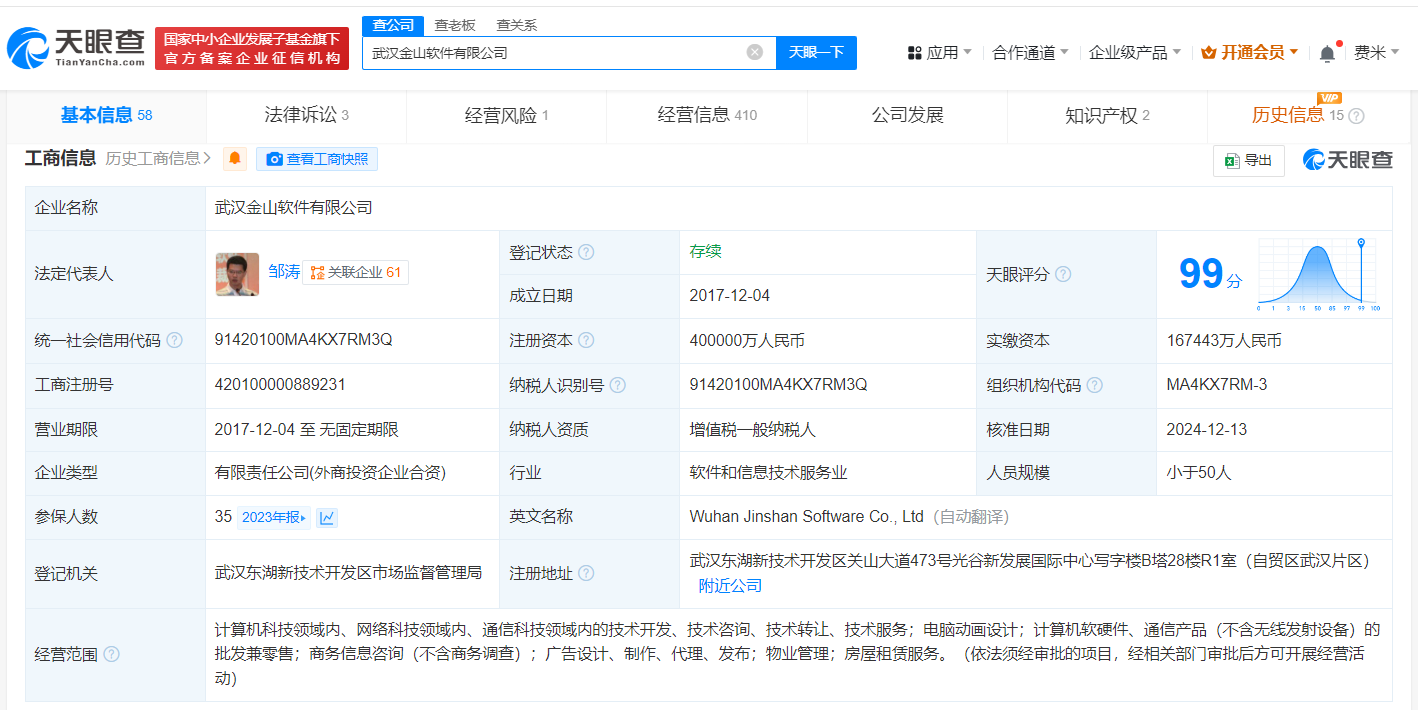Screen dimensions: 1418x710
Task: Open the 企业级产品 dropdown
Action: [1134, 53]
